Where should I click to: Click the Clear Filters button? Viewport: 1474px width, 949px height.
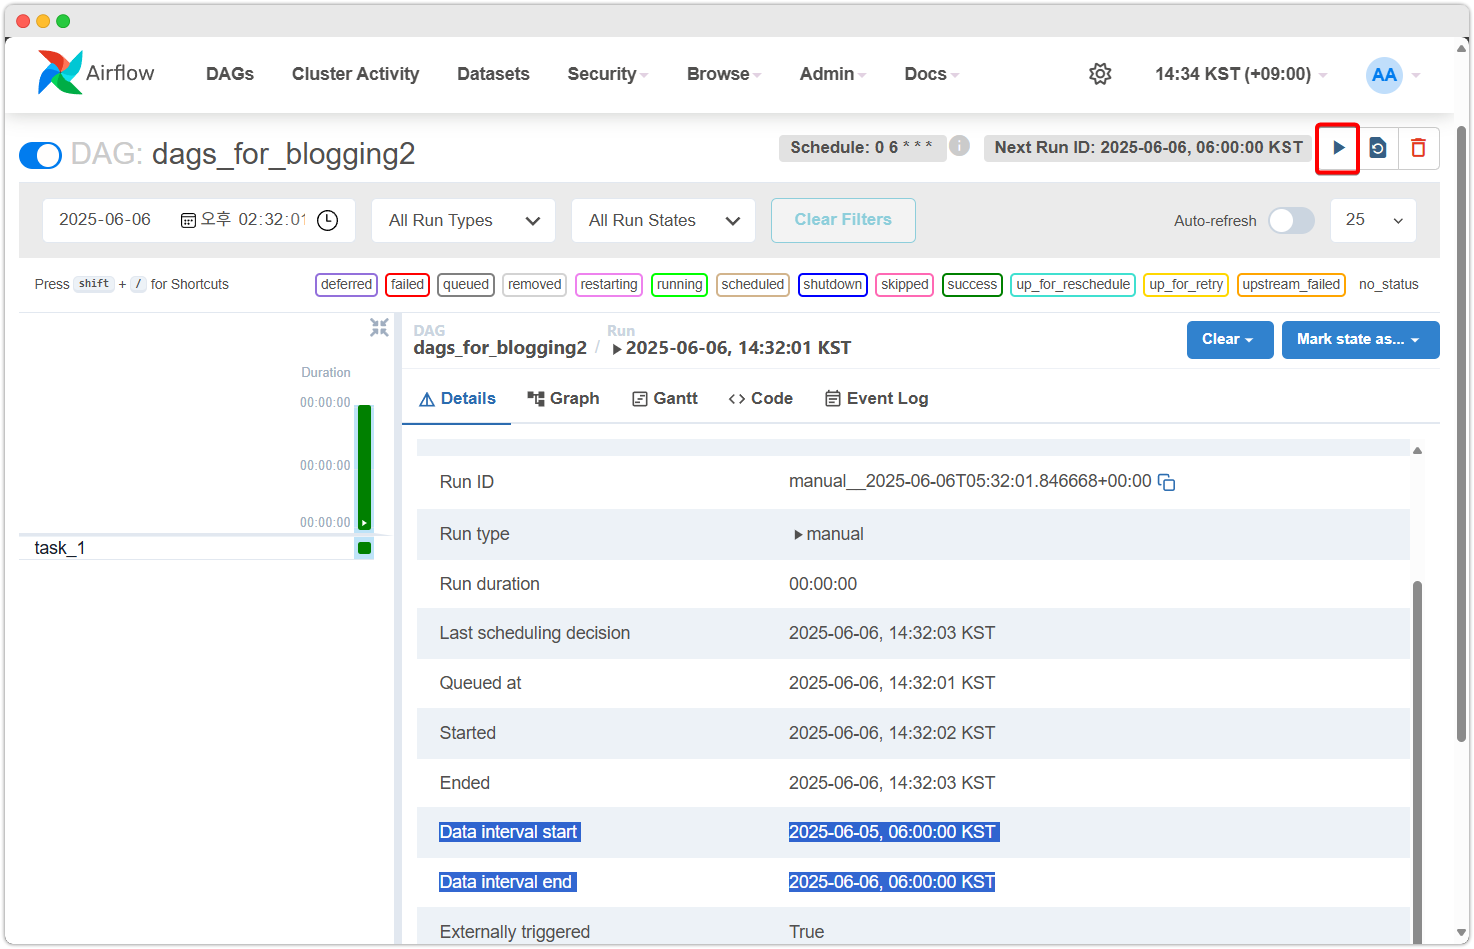point(843,220)
